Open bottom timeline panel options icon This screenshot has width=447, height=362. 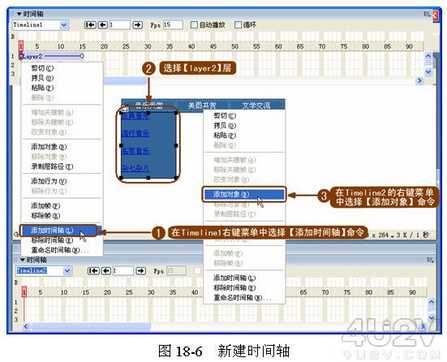click(x=430, y=260)
